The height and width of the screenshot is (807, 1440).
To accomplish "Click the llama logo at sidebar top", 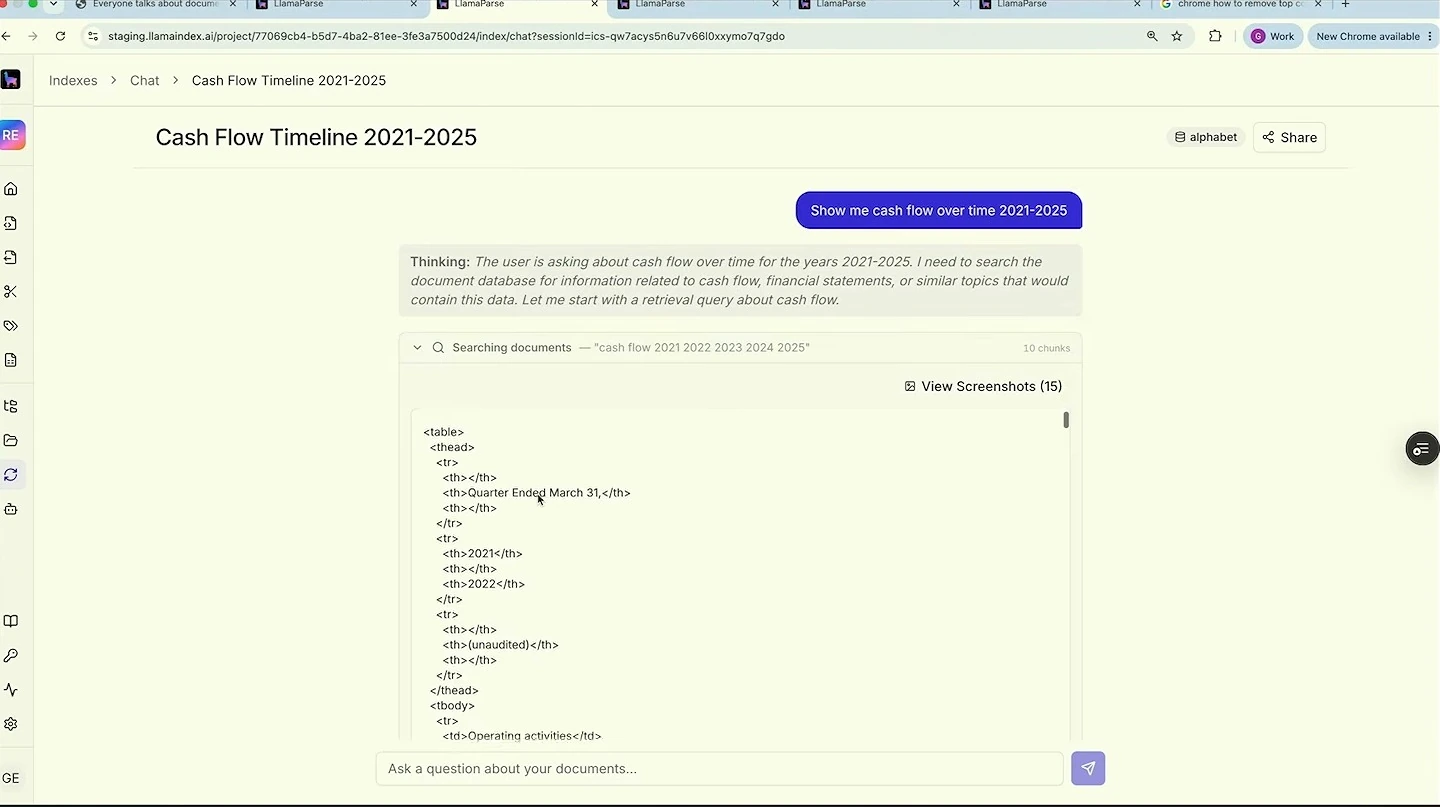I will [x=11, y=80].
